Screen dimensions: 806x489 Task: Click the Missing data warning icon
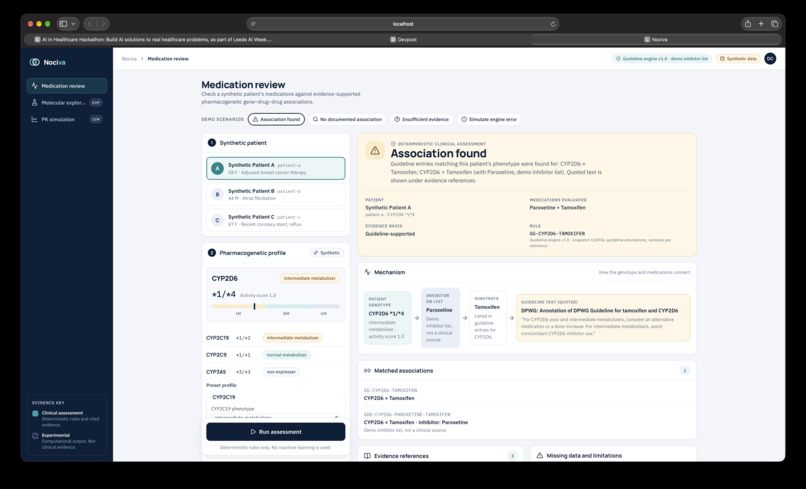tap(540, 456)
